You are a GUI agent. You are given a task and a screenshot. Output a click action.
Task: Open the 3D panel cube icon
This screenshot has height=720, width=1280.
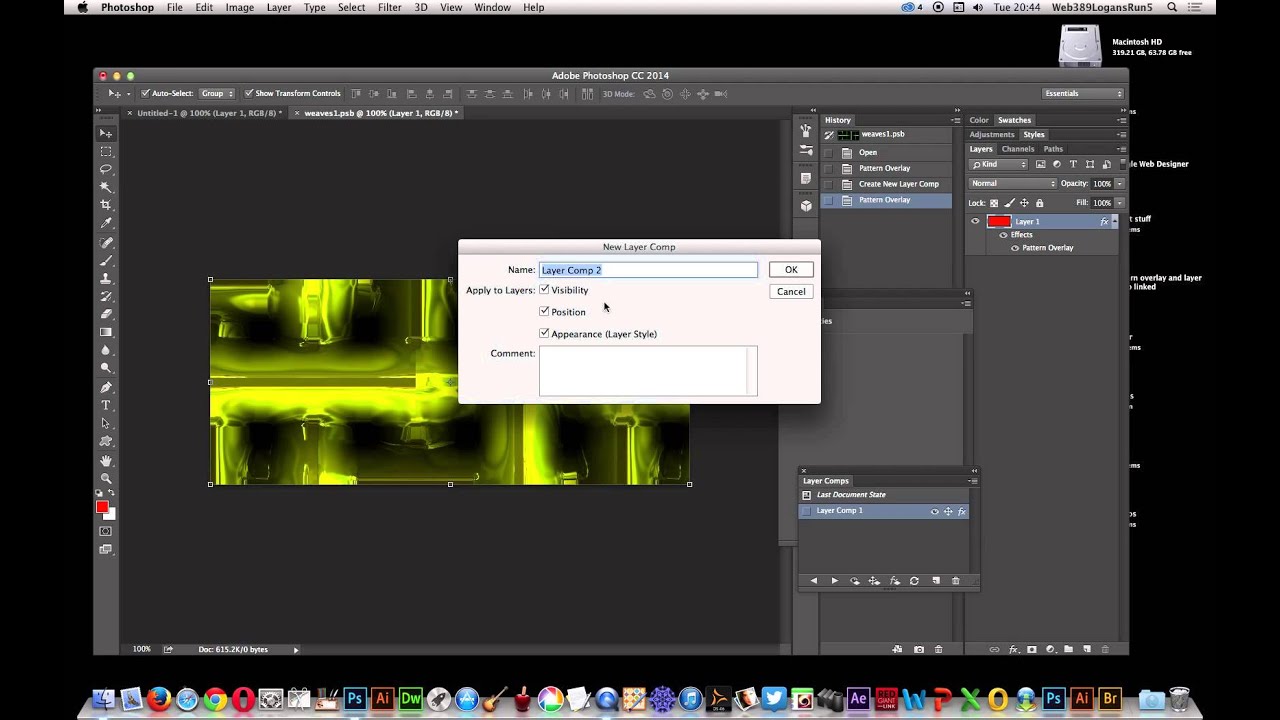(x=806, y=205)
